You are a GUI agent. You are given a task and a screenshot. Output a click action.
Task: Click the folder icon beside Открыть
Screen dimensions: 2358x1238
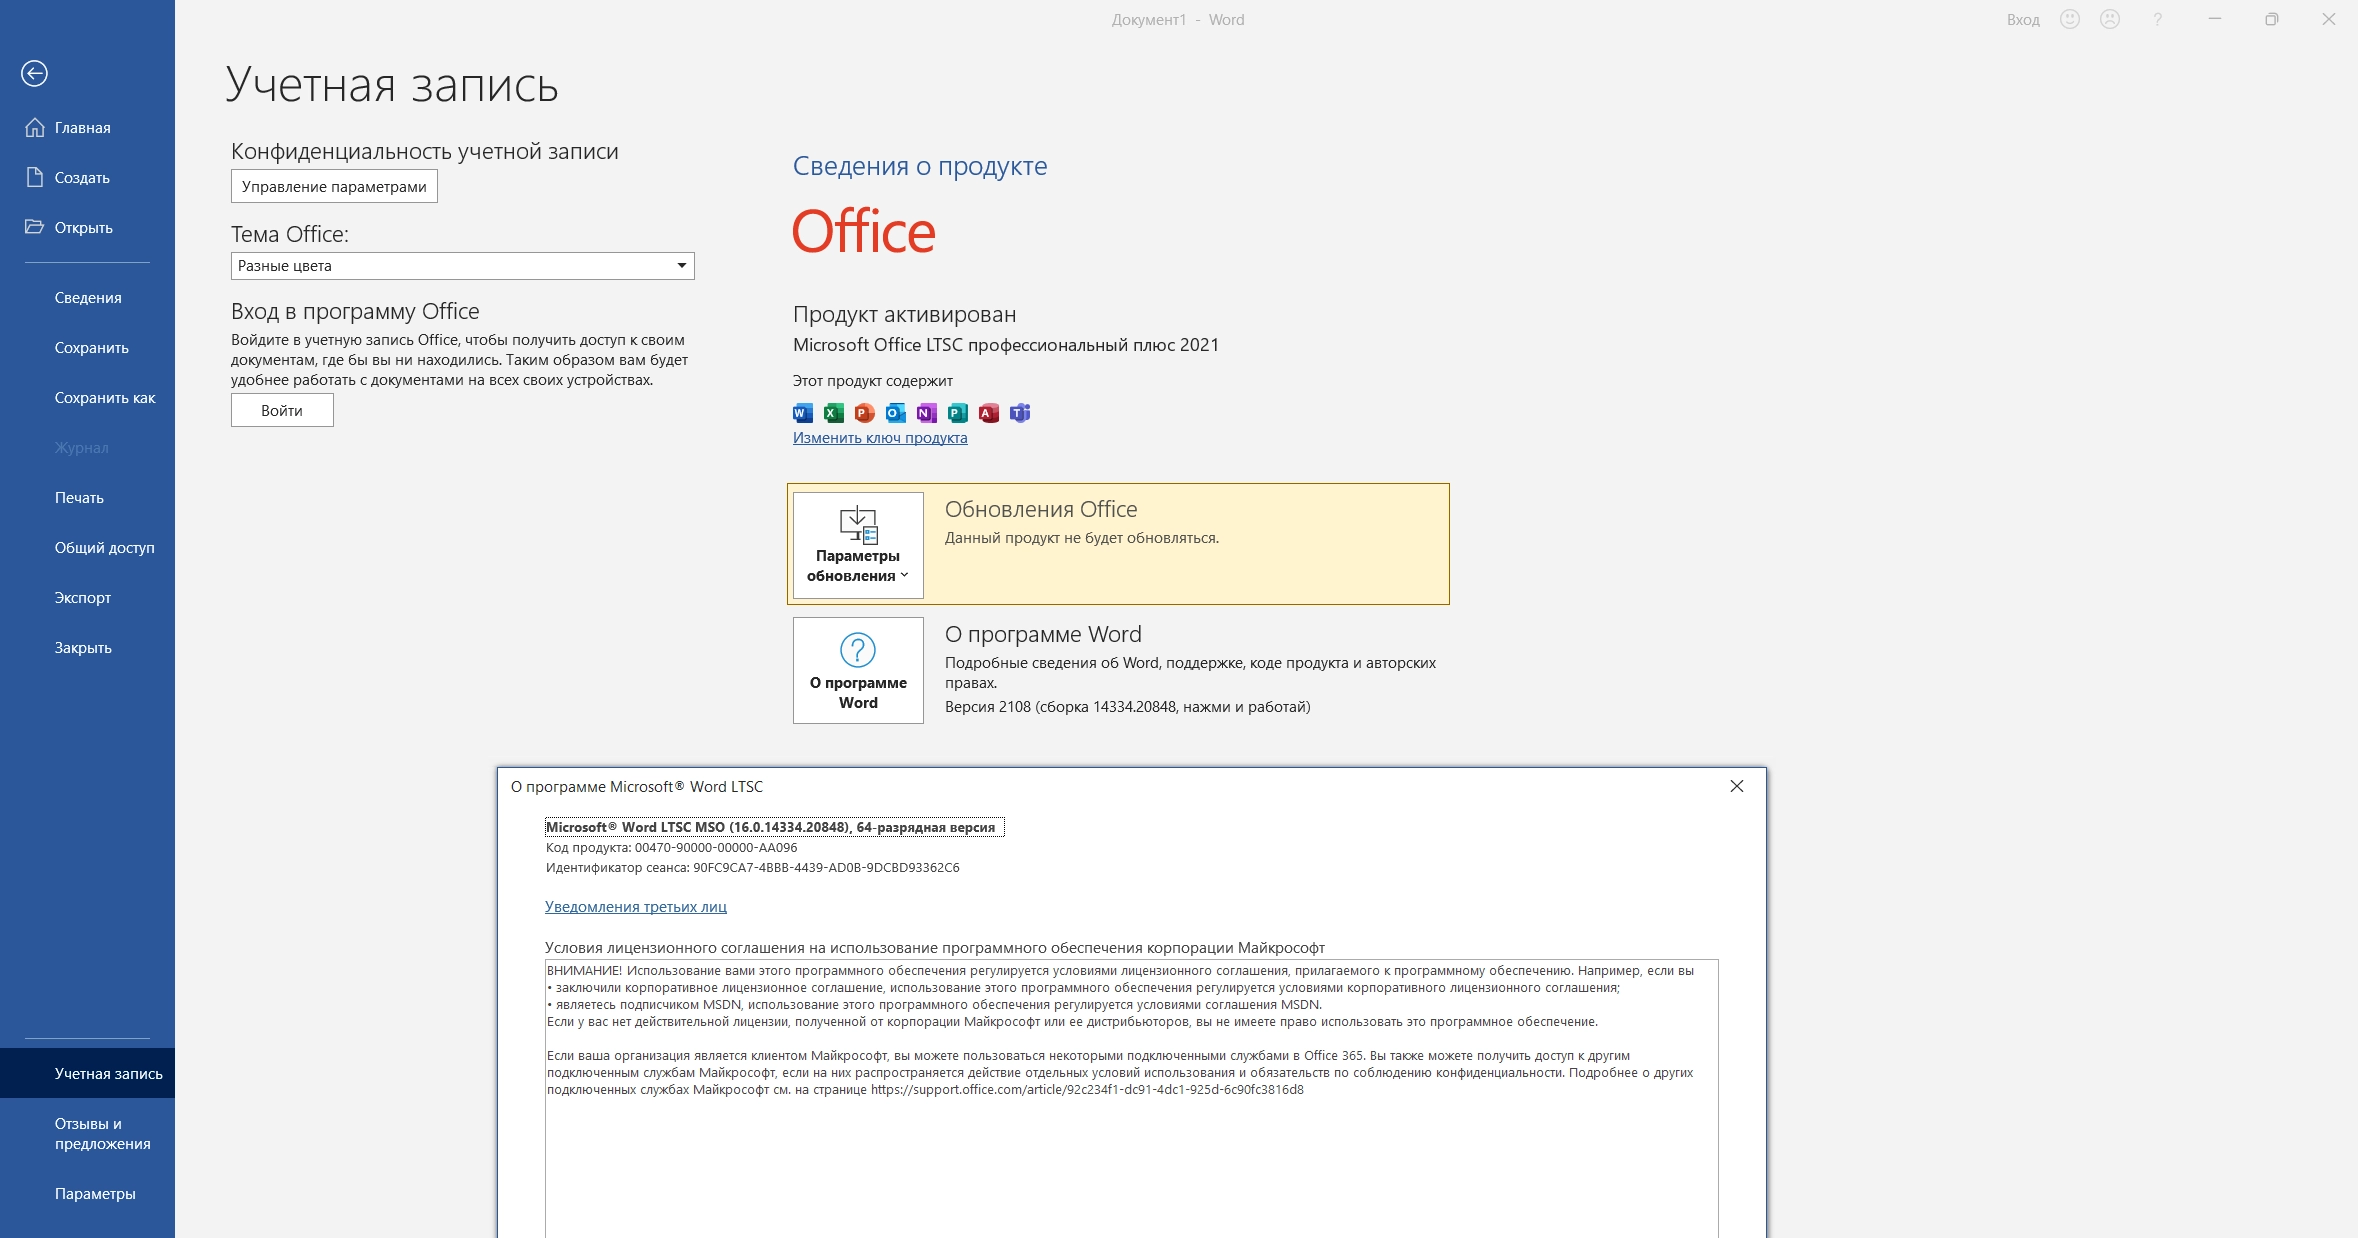click(x=35, y=226)
